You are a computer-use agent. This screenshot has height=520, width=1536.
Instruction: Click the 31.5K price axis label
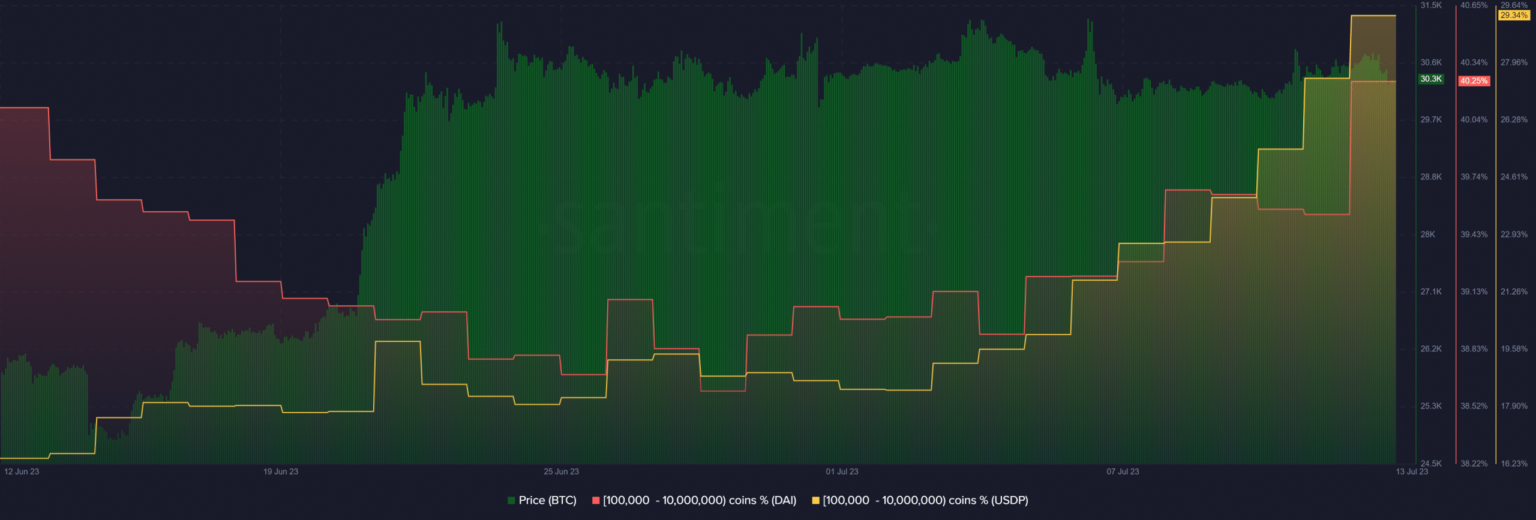click(1431, 6)
